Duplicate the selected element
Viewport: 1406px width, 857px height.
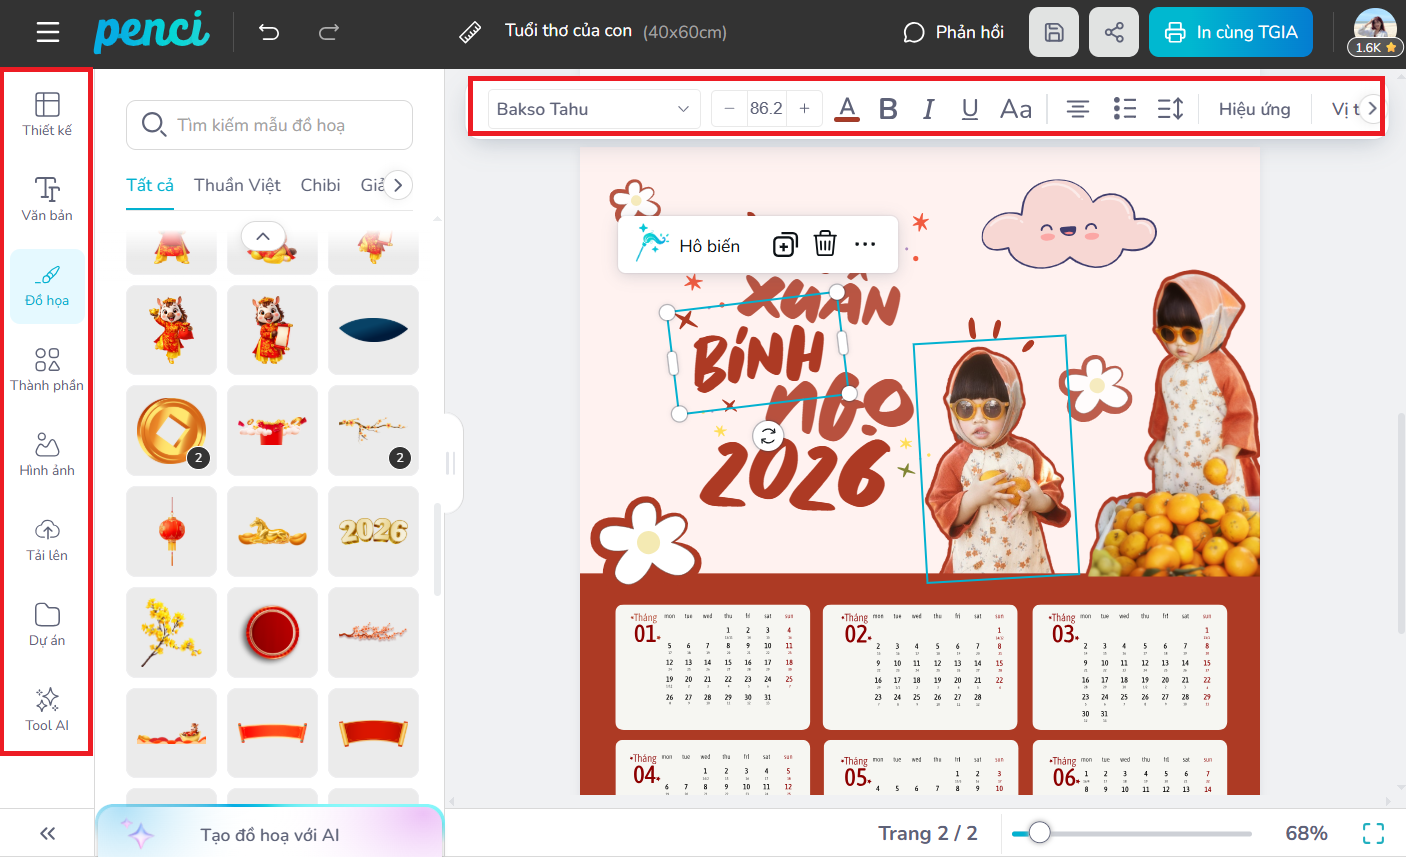785,244
